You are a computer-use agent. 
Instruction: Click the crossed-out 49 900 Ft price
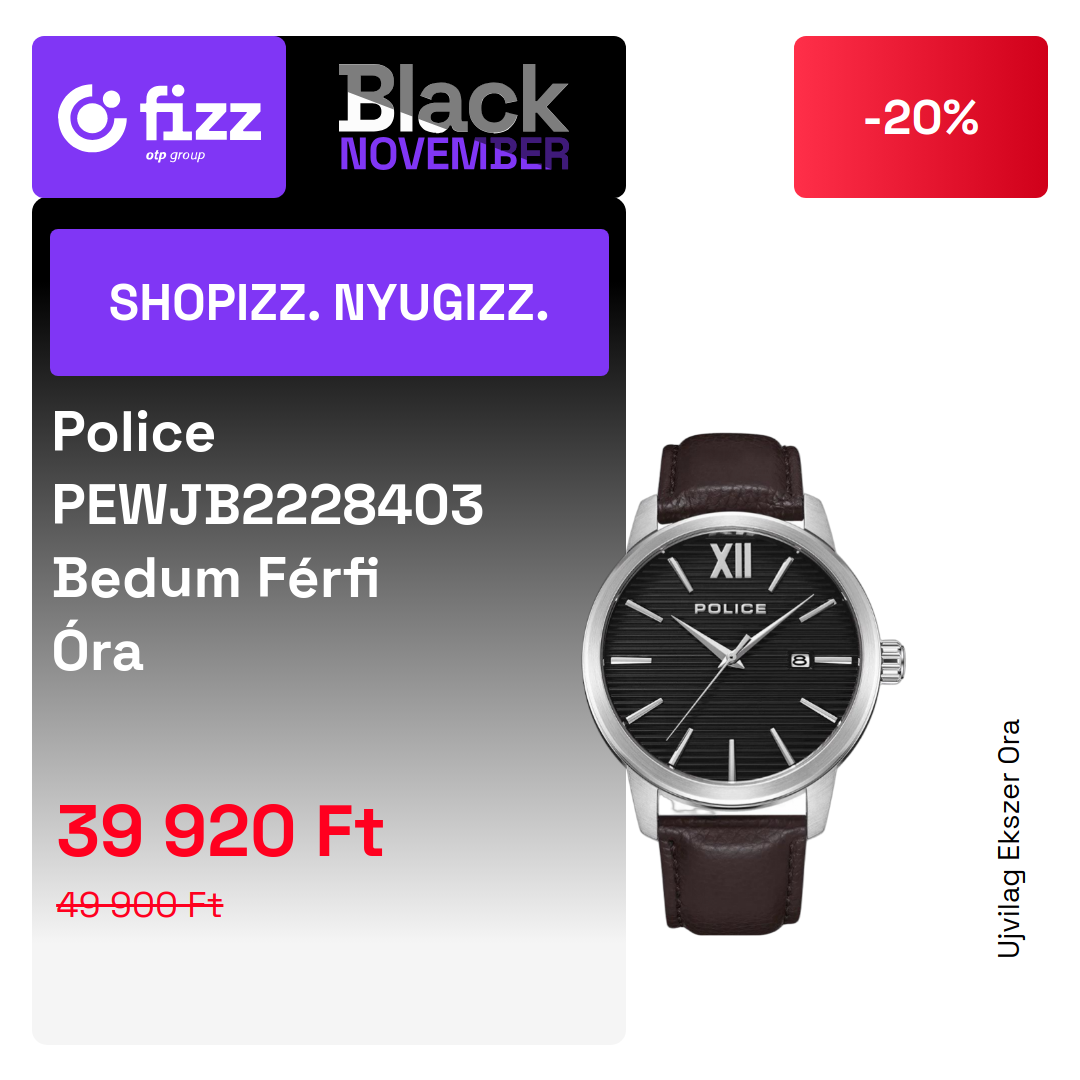coord(140,904)
